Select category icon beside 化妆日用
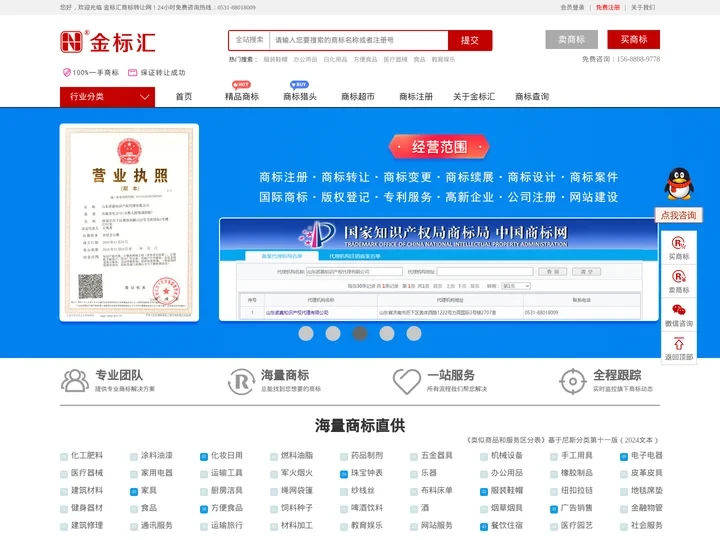Screen dimensions: 720x540 click(204, 456)
